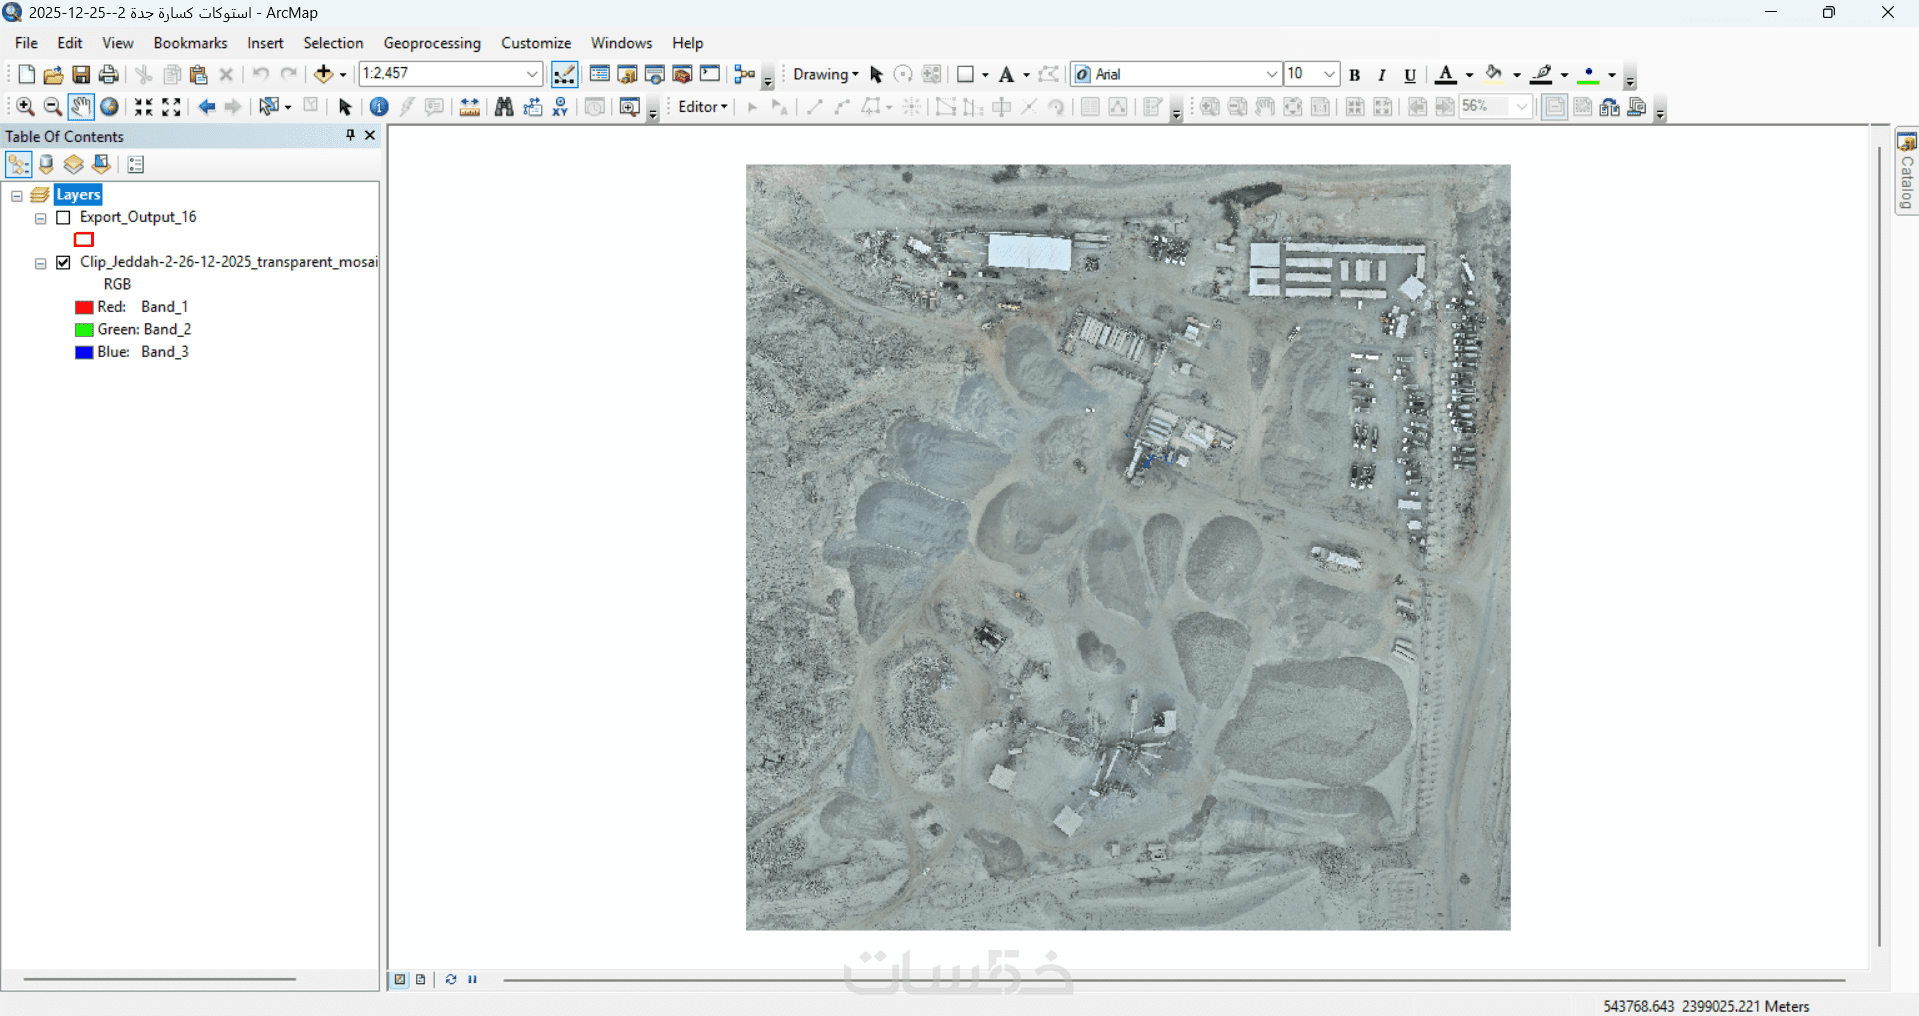Switch to List By Drawing Order view

click(18, 165)
